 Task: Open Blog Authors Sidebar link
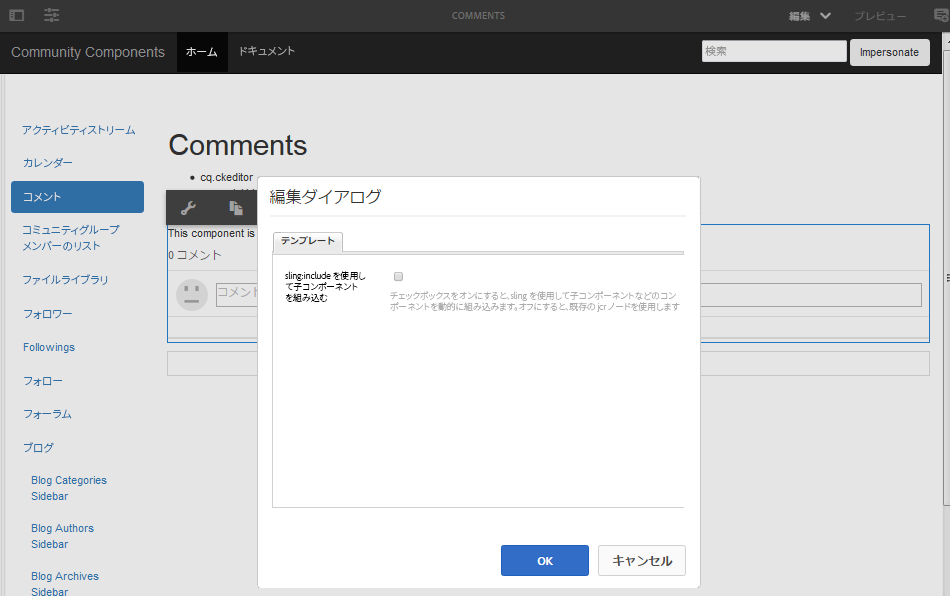62,536
